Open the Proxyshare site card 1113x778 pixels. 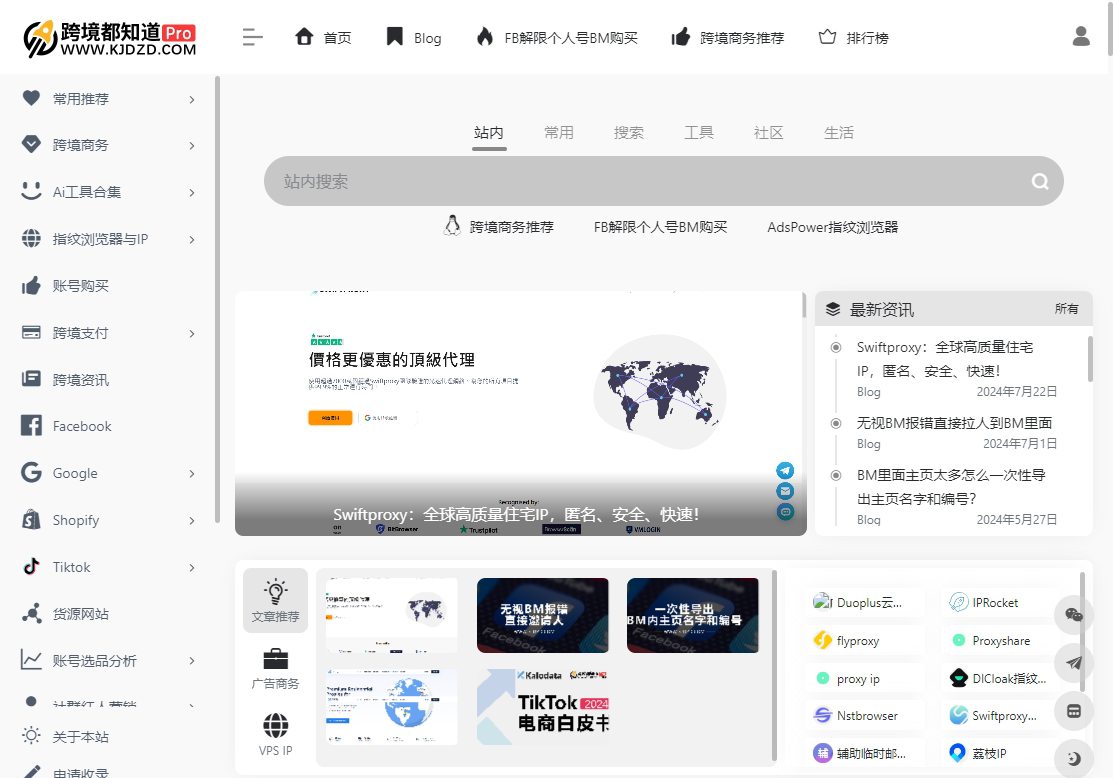(1001, 640)
